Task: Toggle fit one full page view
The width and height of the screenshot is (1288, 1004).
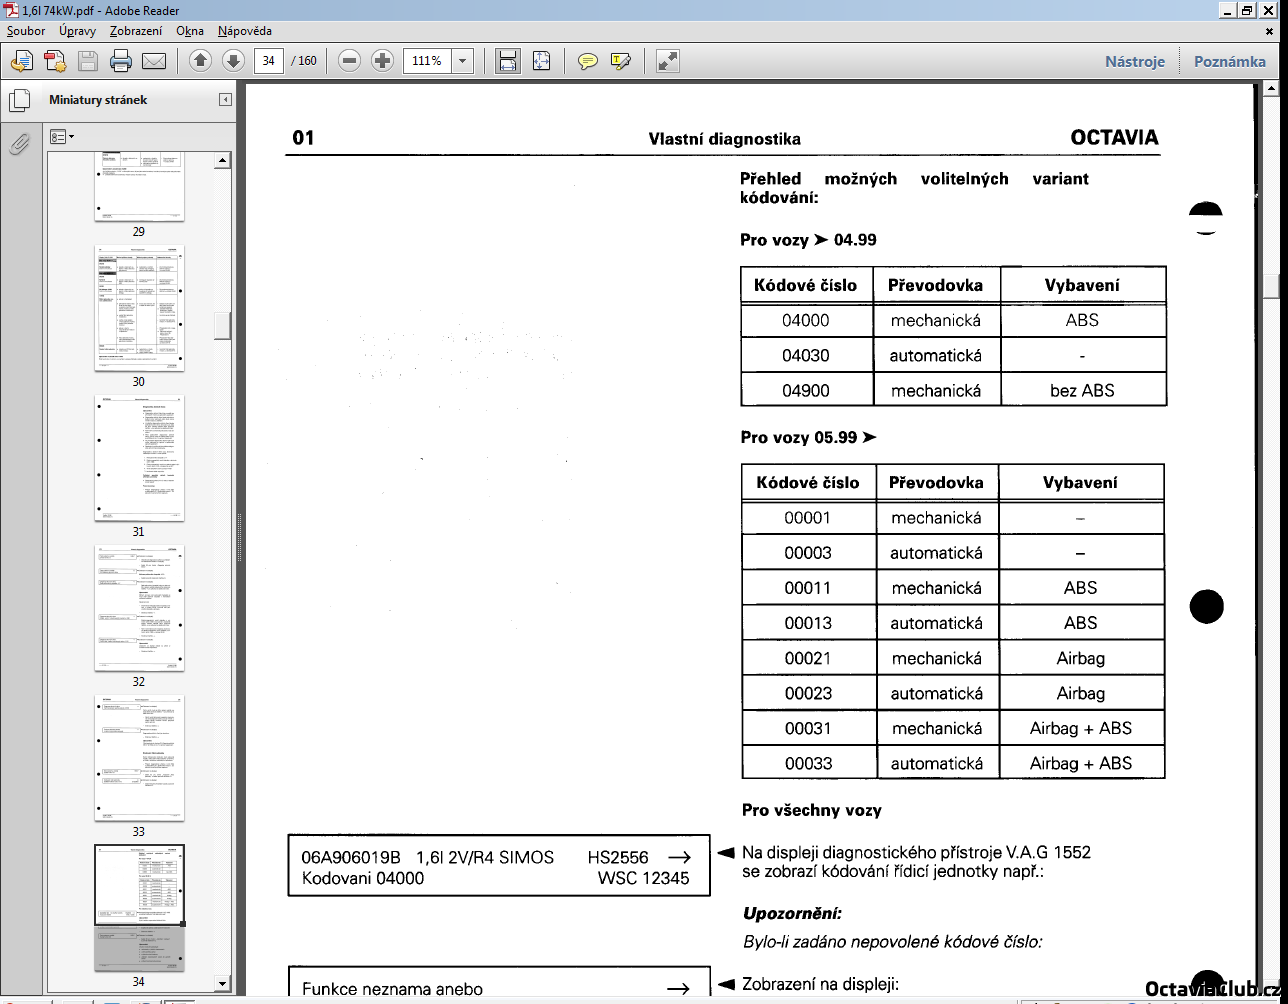Action: tap(541, 61)
